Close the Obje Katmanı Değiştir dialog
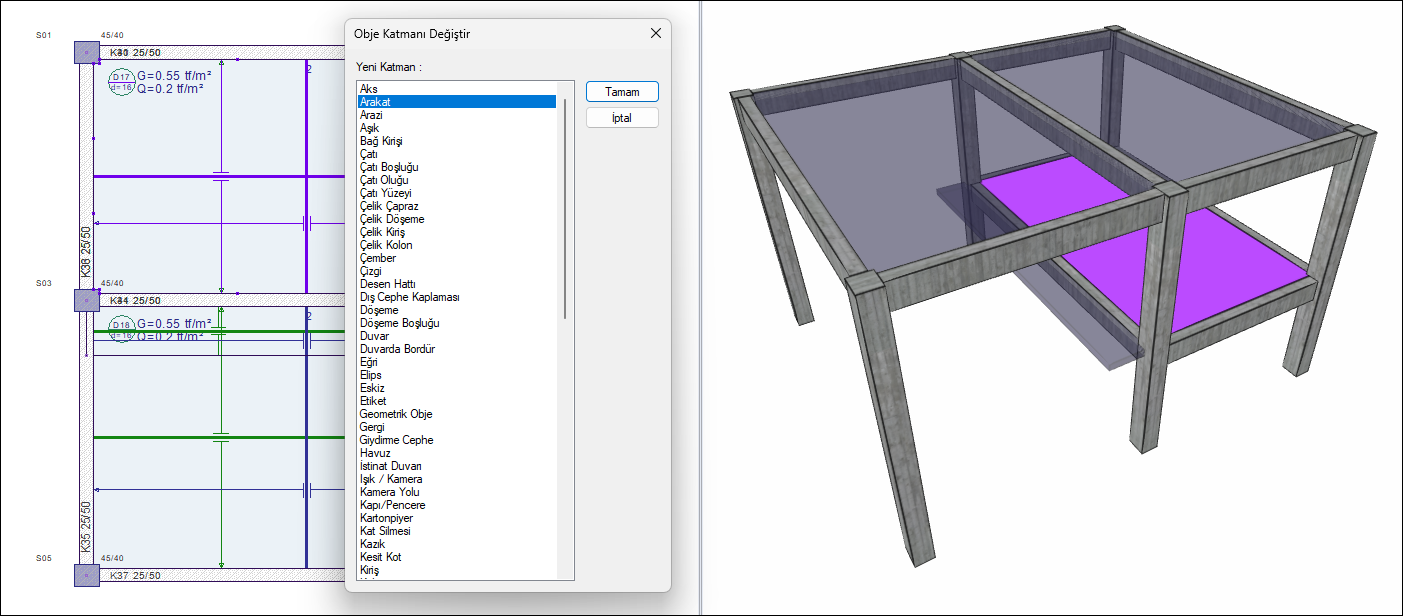Image resolution: width=1403 pixels, height=616 pixels. pos(656,33)
